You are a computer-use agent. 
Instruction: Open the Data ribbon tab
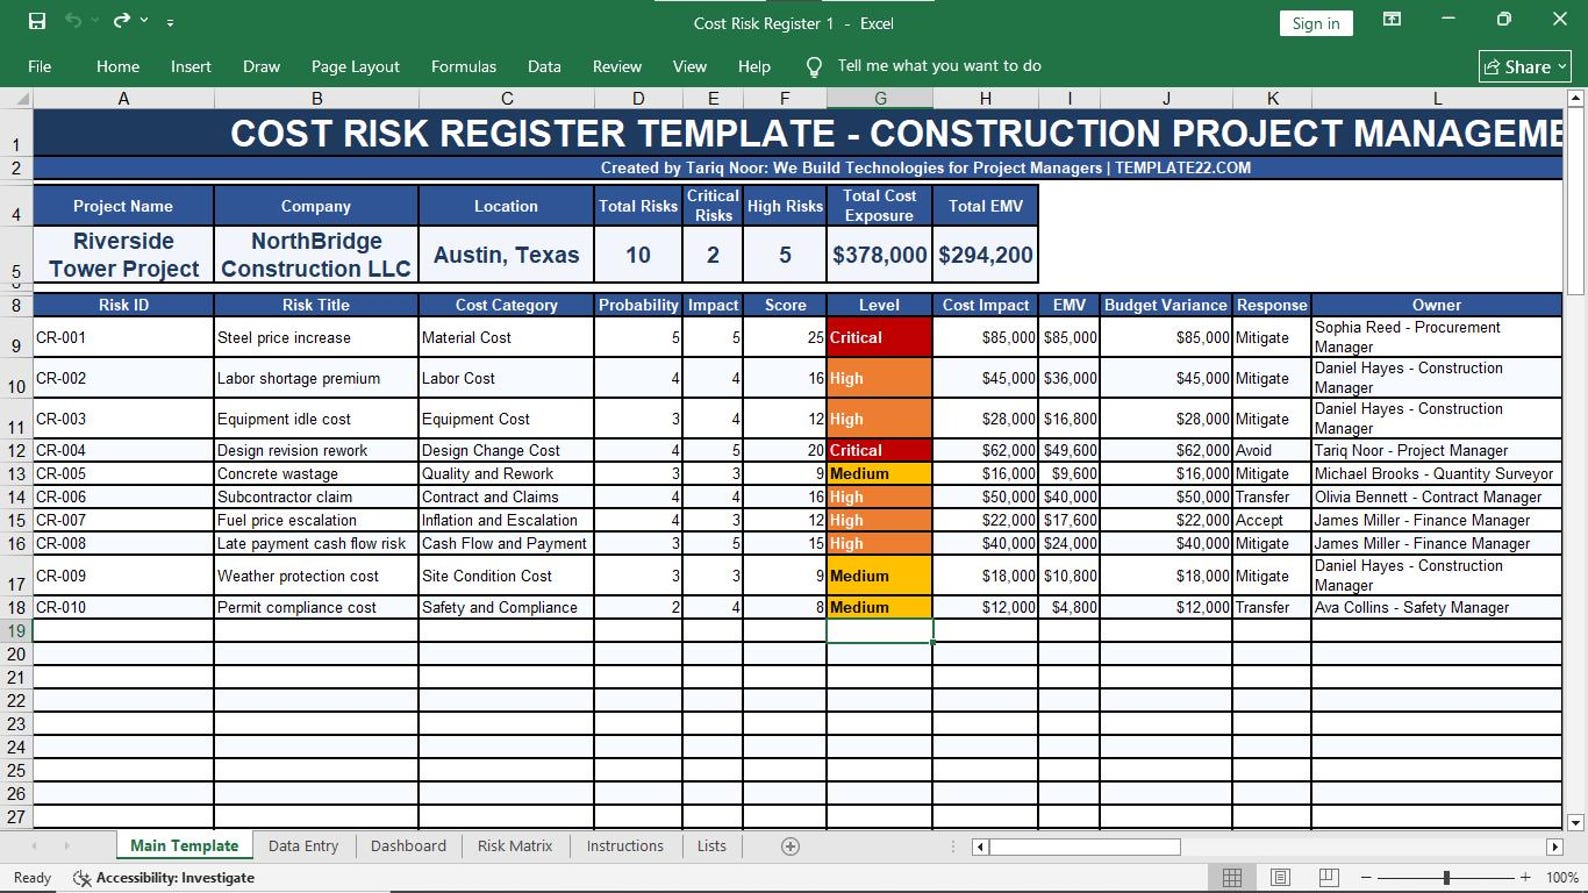544,67
